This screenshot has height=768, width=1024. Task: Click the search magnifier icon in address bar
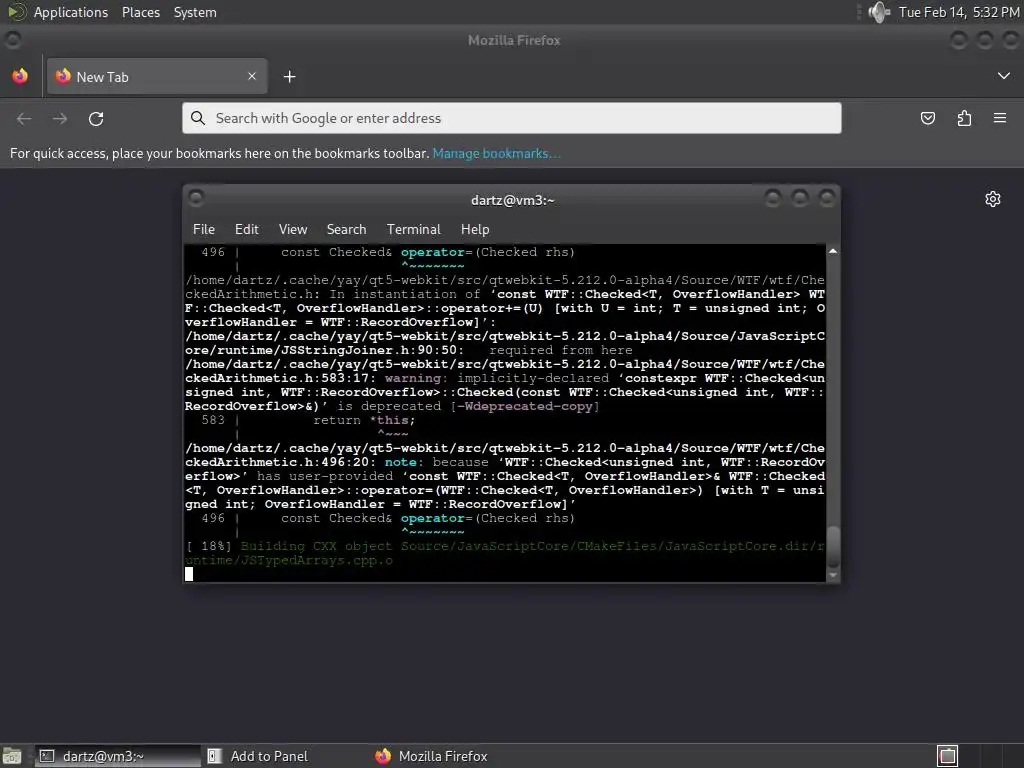tap(198, 118)
